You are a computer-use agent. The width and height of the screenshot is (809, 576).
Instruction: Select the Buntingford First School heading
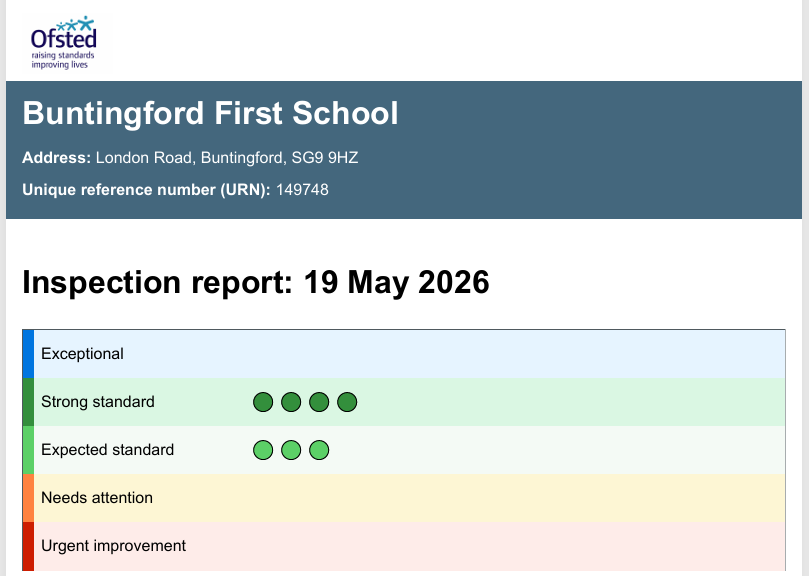(211, 113)
